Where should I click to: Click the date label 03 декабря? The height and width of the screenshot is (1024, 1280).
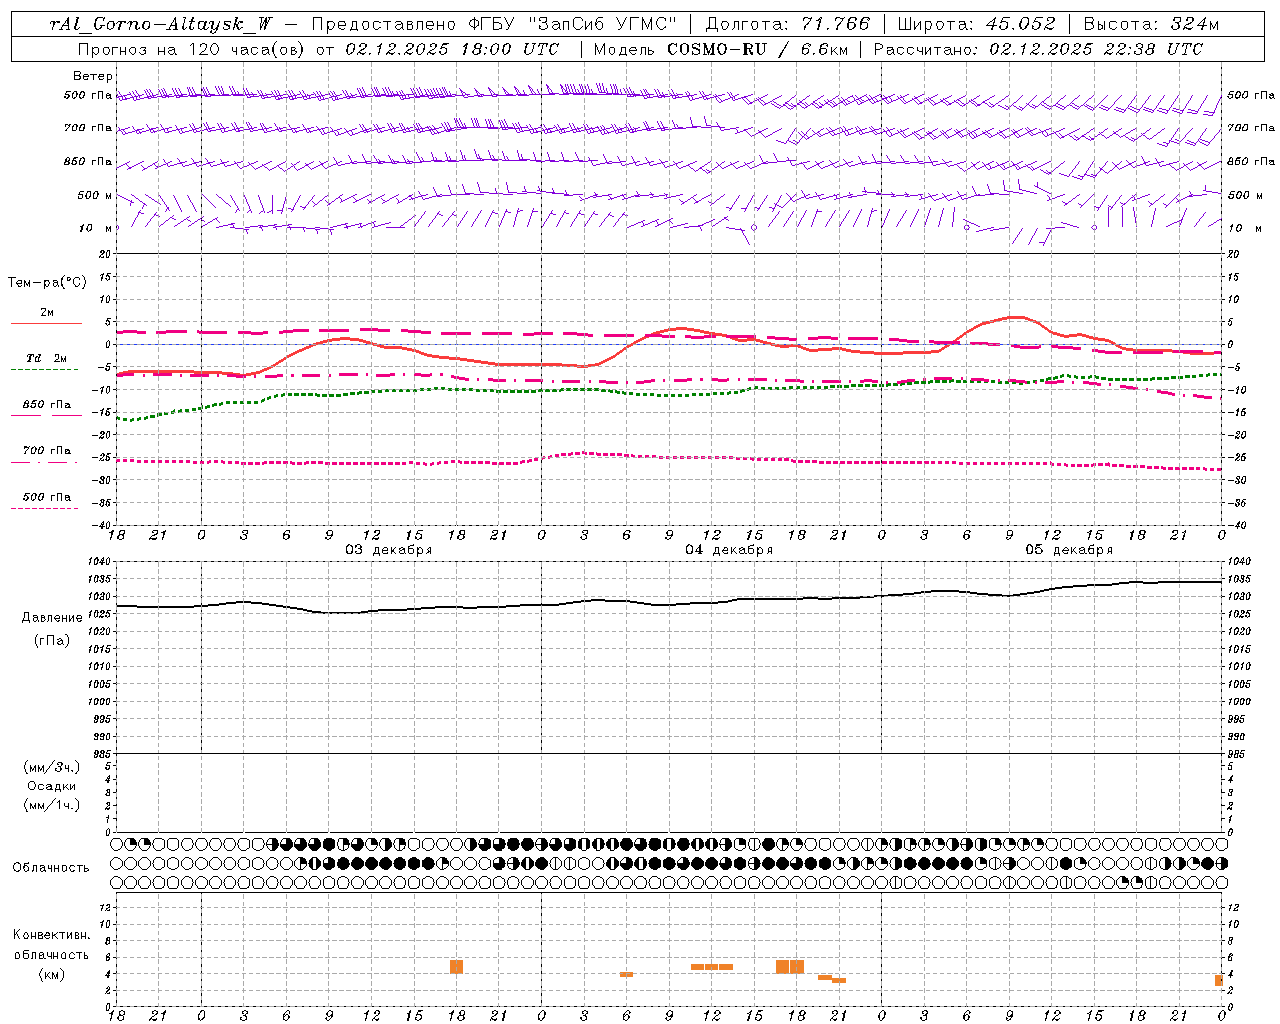pyautogui.click(x=389, y=550)
